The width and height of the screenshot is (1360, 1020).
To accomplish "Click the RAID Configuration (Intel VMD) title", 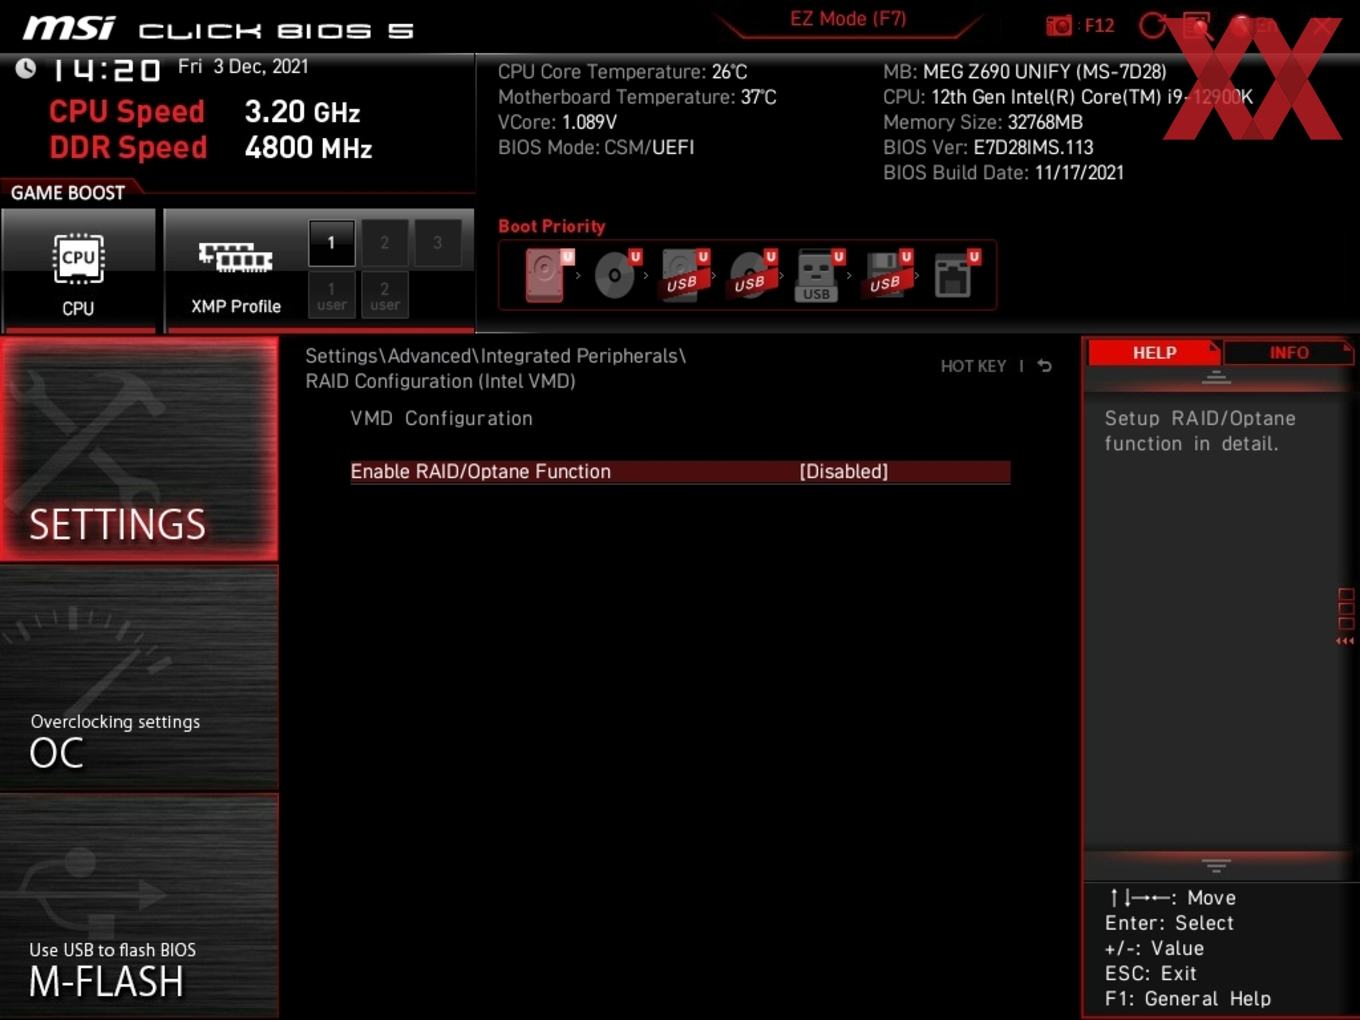I will (x=440, y=381).
